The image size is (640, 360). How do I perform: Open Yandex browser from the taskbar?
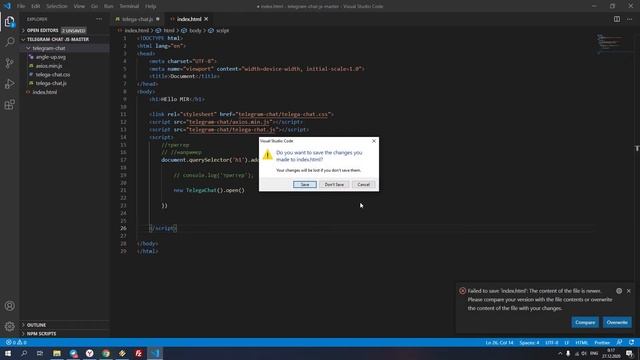pyautogui.click(x=89, y=353)
